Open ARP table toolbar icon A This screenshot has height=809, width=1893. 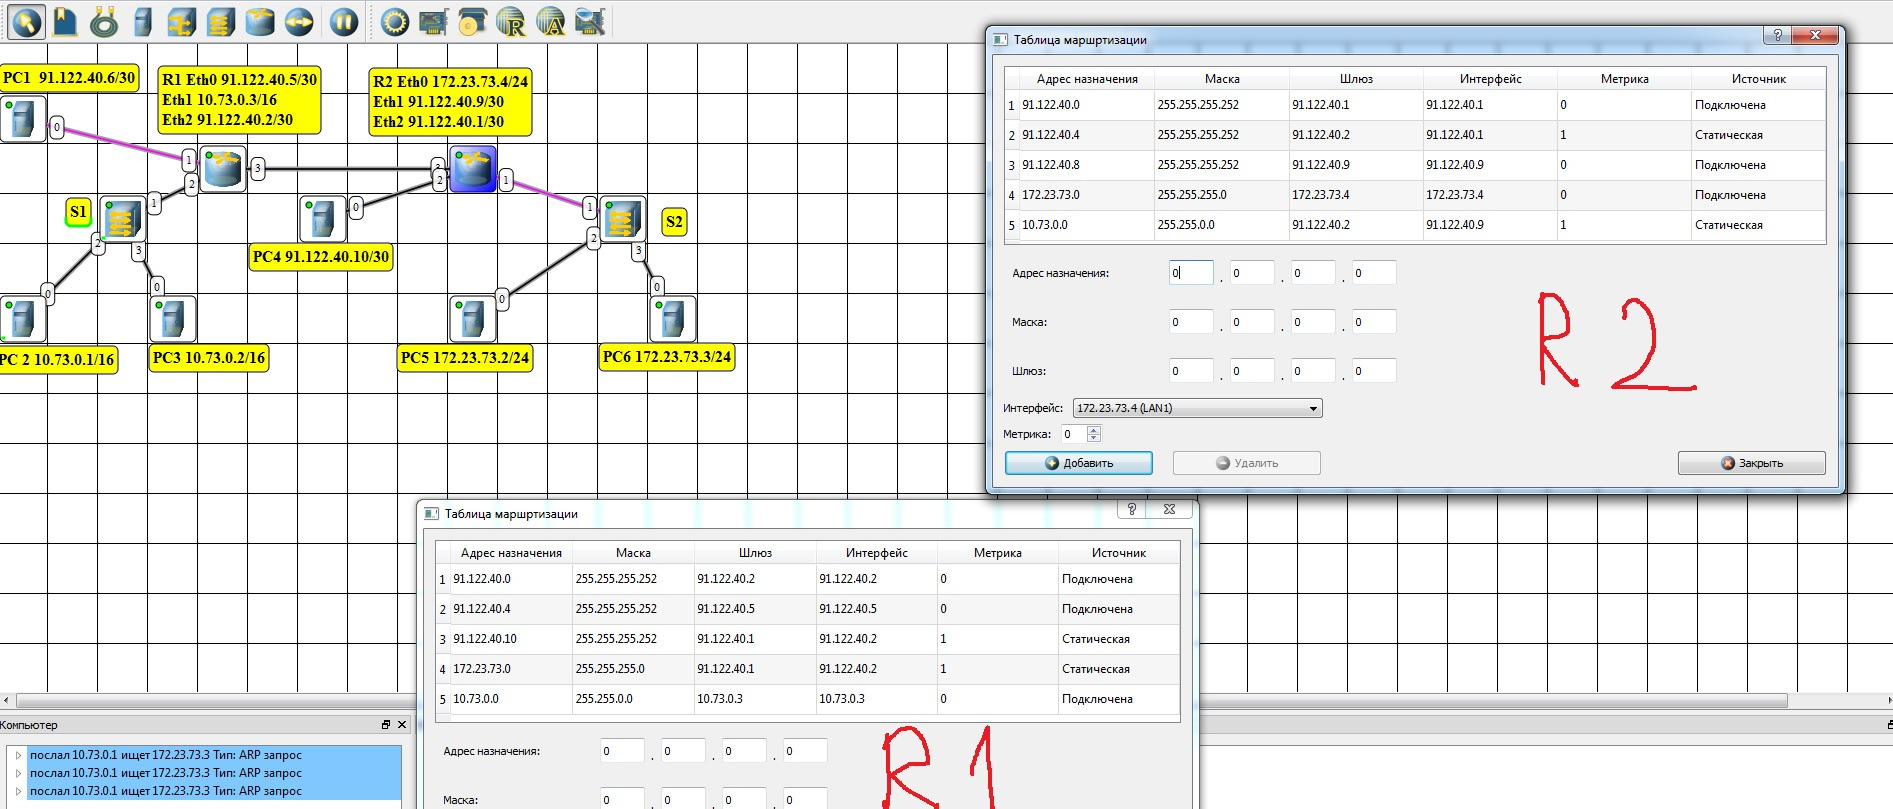[x=550, y=21]
